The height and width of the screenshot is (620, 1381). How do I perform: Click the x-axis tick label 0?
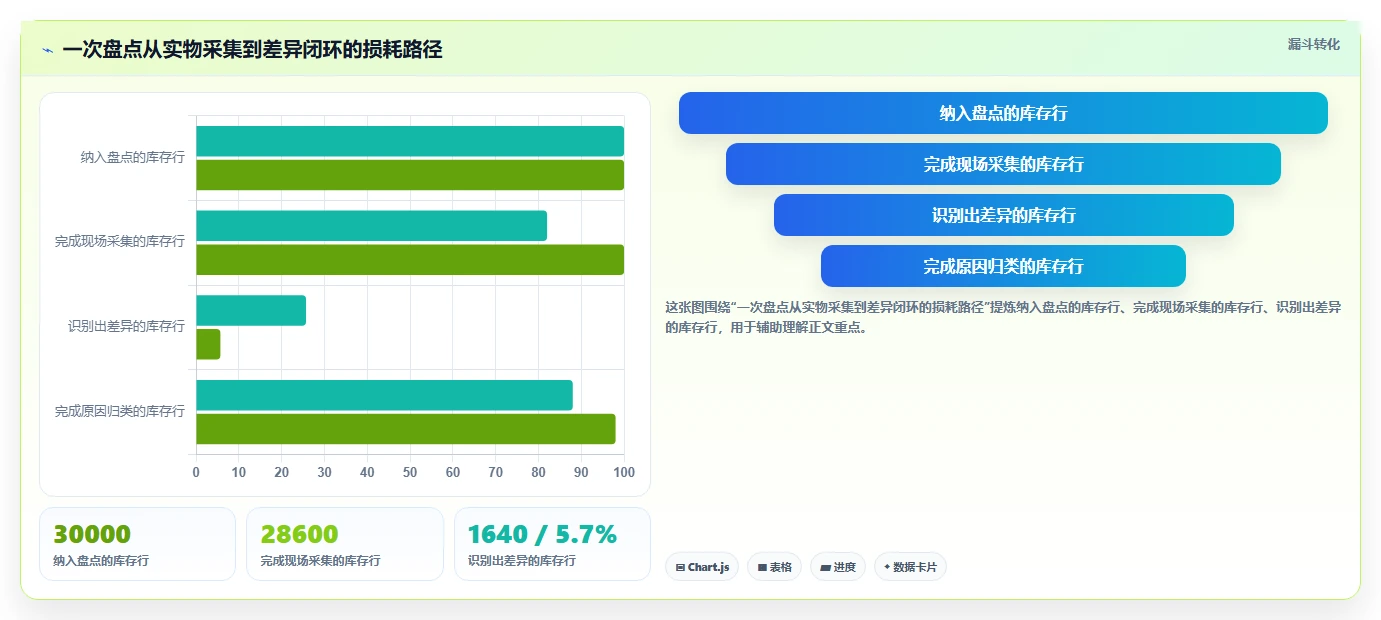pyautogui.click(x=196, y=472)
